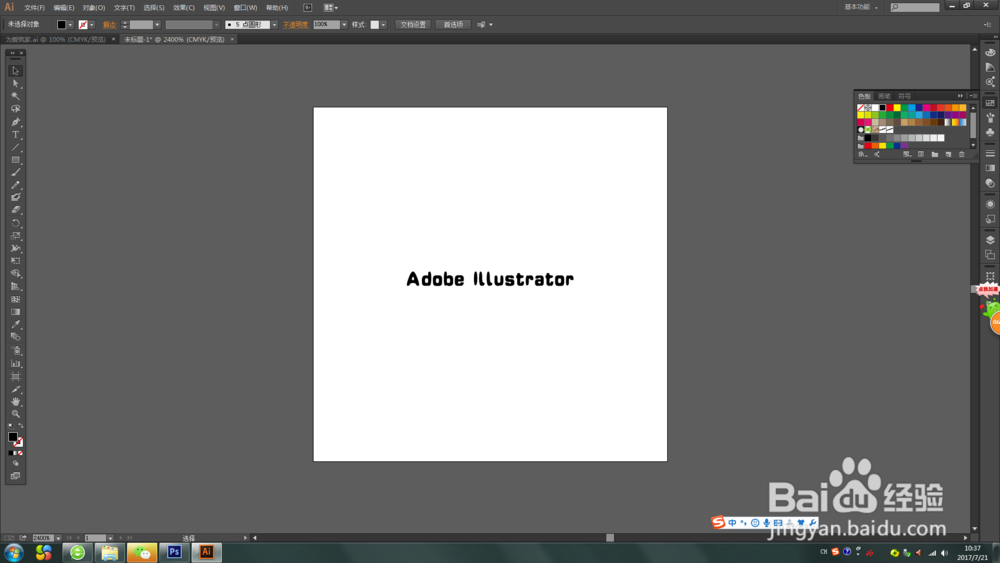Viewport: 1000px width, 563px height.
Task: Open the 对象(O) menu
Action: click(94, 8)
